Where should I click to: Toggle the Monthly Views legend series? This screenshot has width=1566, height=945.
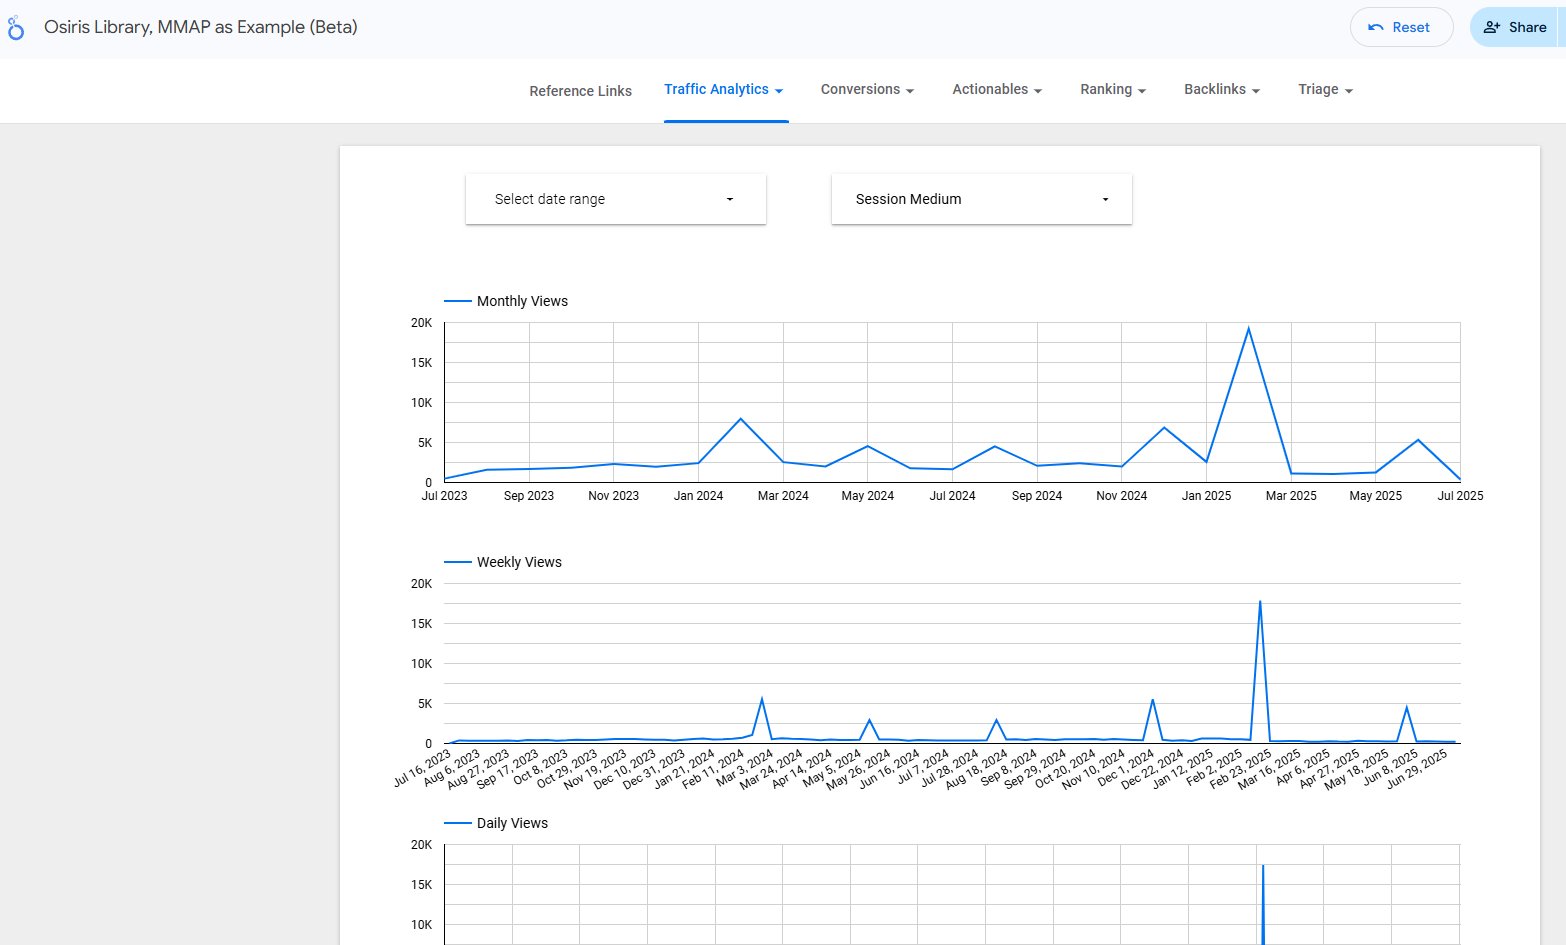click(x=521, y=301)
